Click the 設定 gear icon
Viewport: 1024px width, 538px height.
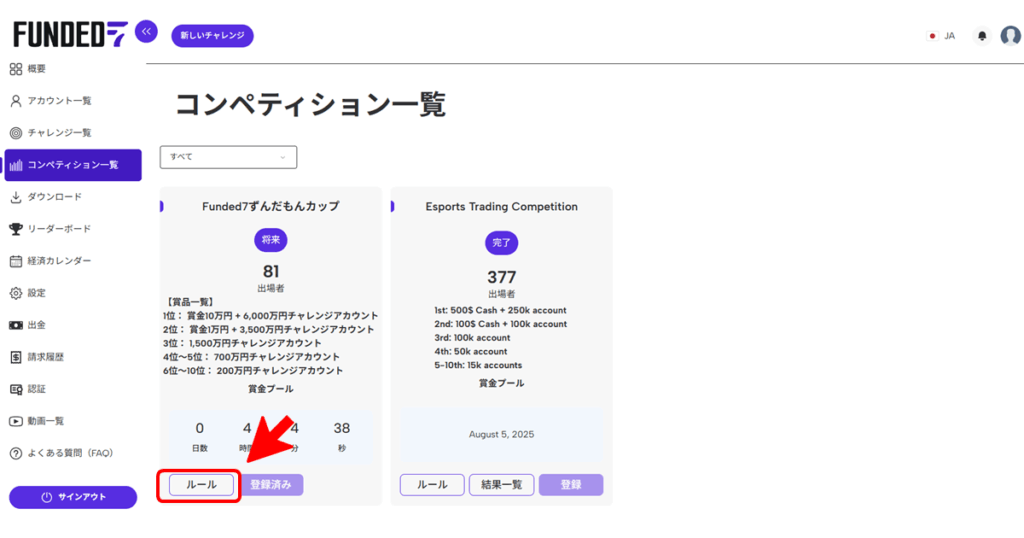coord(16,293)
